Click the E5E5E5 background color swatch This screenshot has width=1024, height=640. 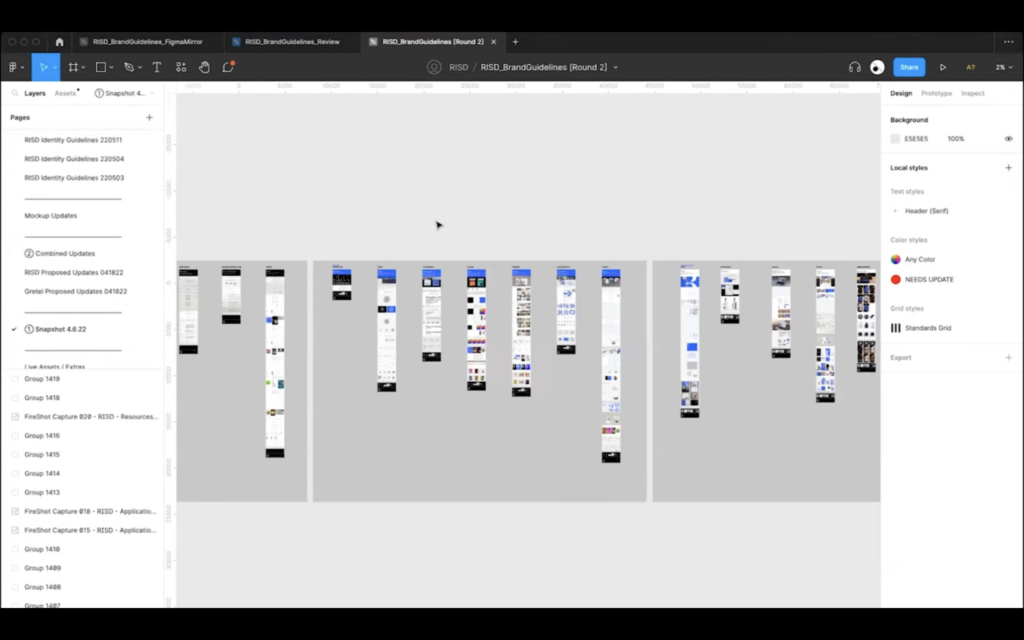pyautogui.click(x=895, y=139)
